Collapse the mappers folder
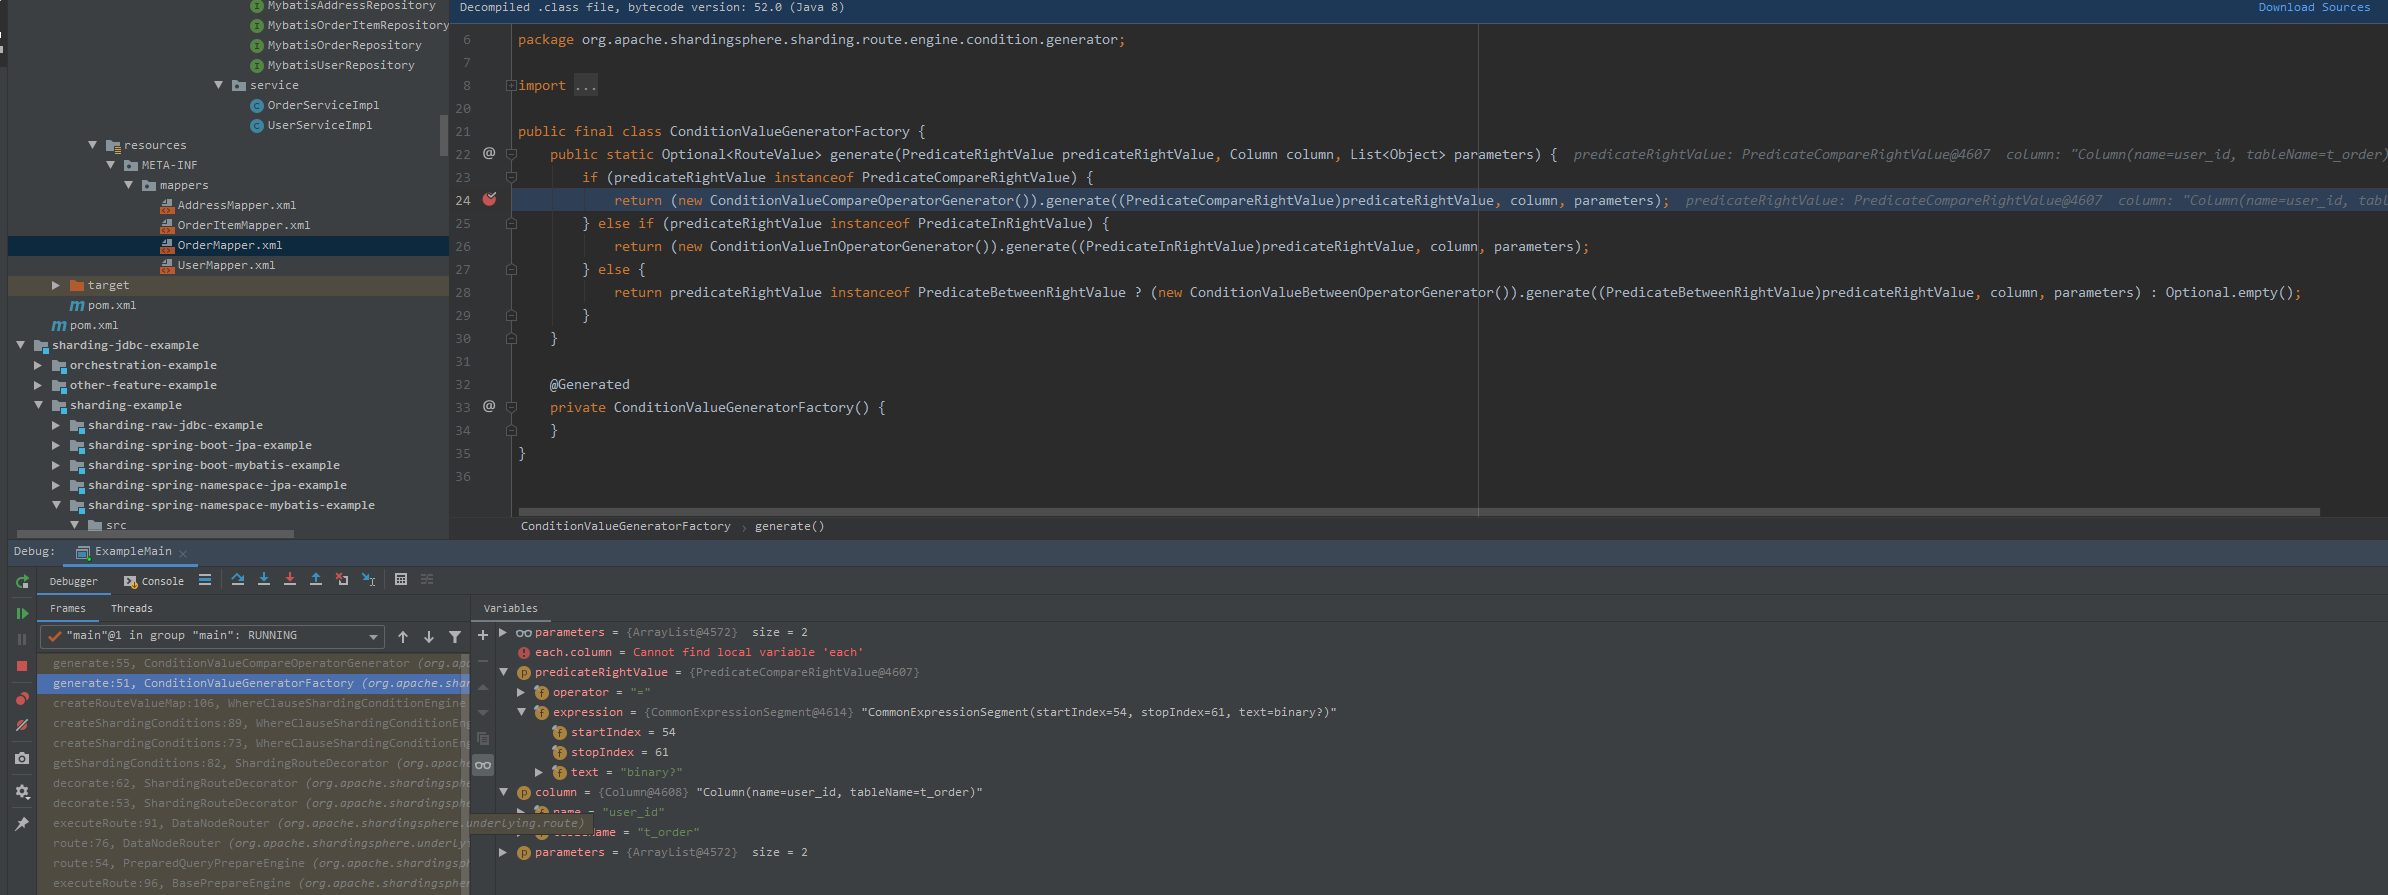Viewport: 2388px width, 895px height. tap(129, 185)
